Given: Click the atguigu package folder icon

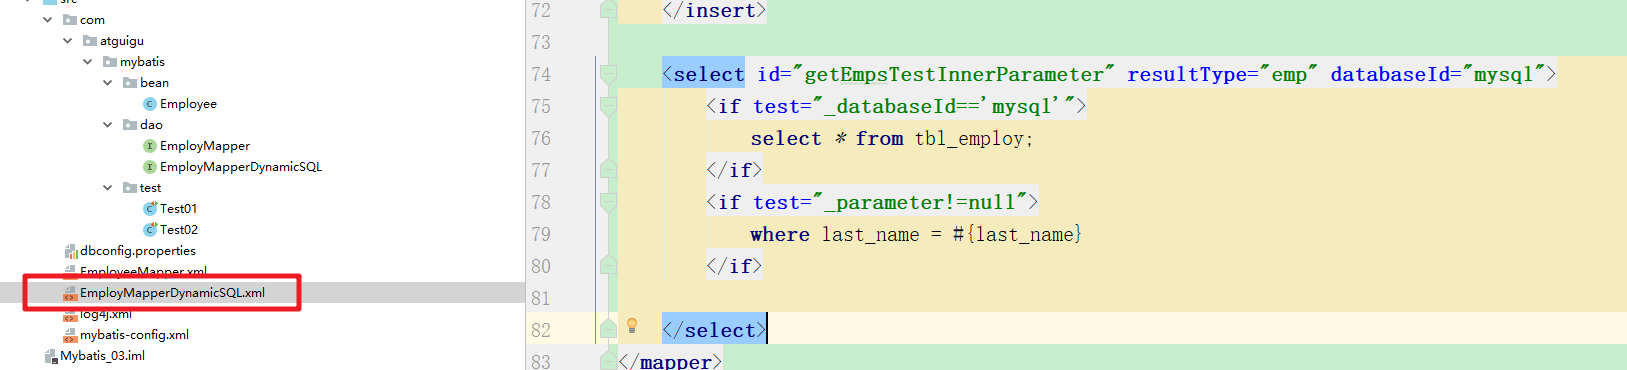Looking at the screenshot, I should click(90, 41).
